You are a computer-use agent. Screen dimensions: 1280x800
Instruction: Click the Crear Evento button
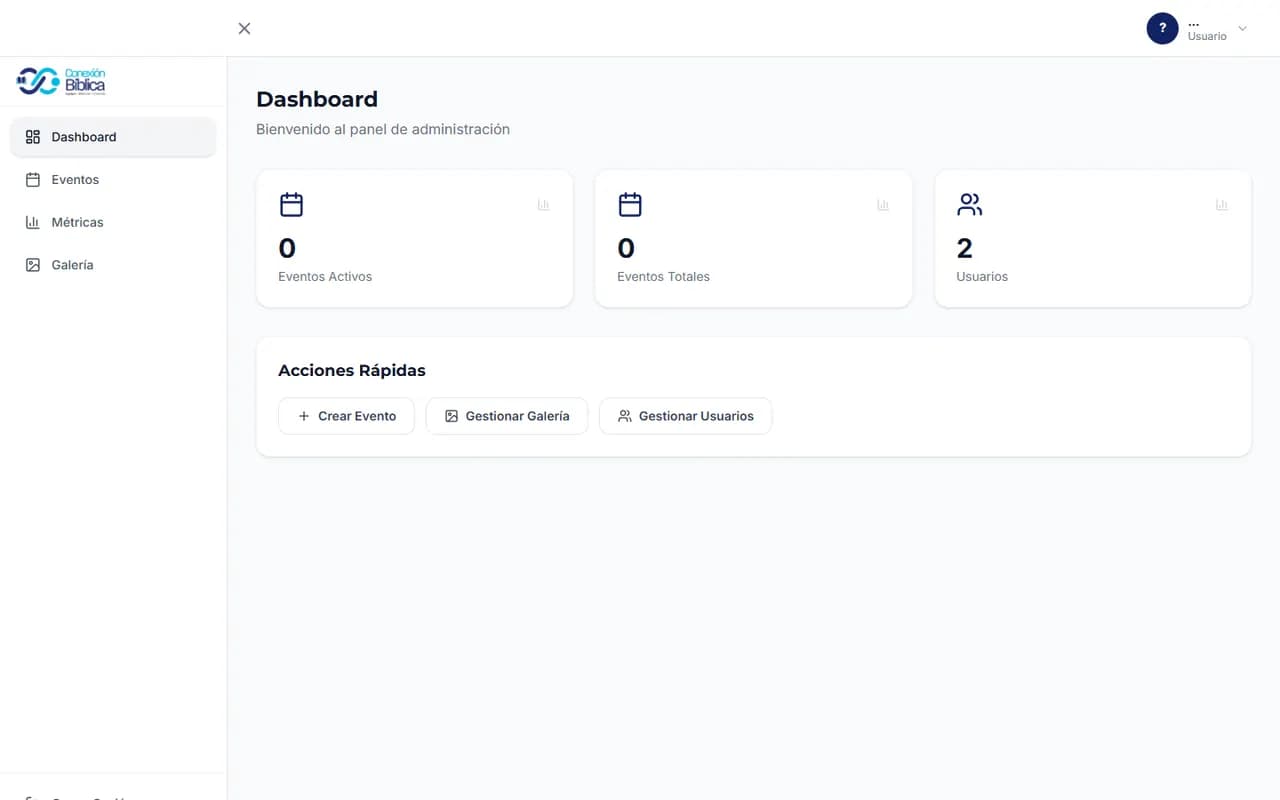(346, 416)
